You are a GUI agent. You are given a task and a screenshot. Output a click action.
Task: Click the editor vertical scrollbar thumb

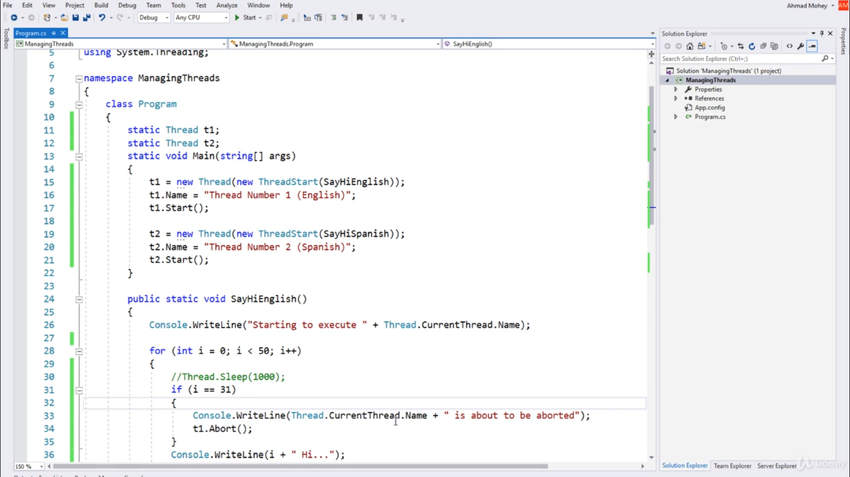coord(651,156)
